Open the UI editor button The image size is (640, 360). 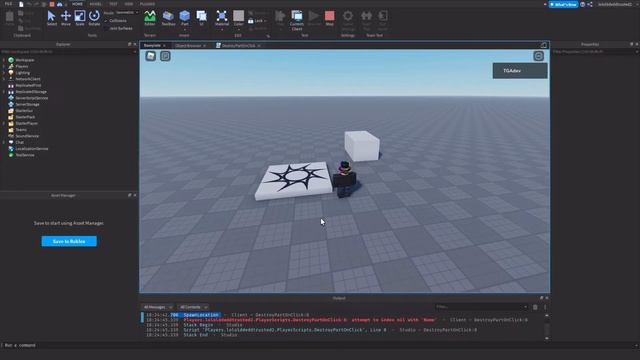[x=202, y=18]
